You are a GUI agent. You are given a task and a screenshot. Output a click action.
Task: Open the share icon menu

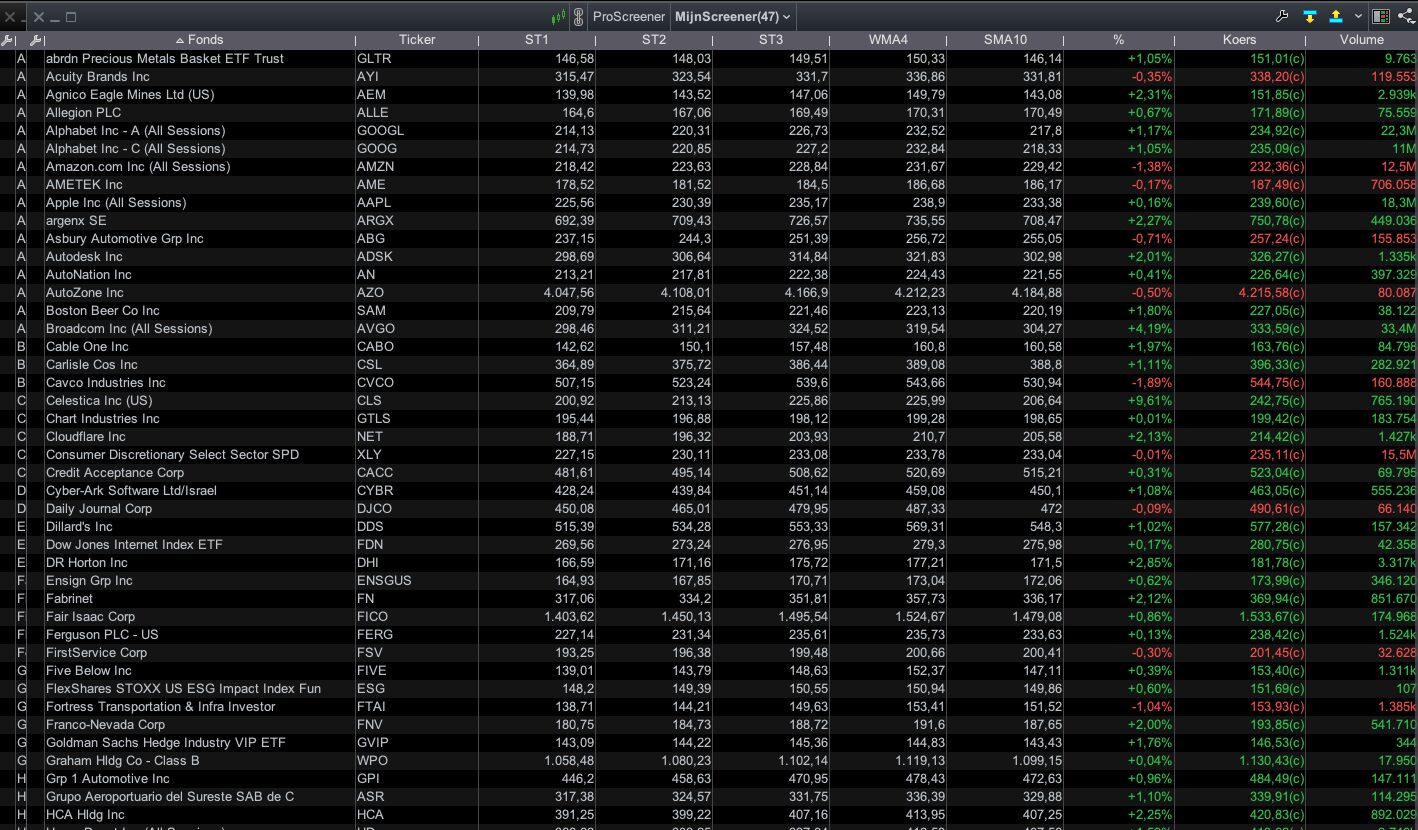coord(1405,17)
